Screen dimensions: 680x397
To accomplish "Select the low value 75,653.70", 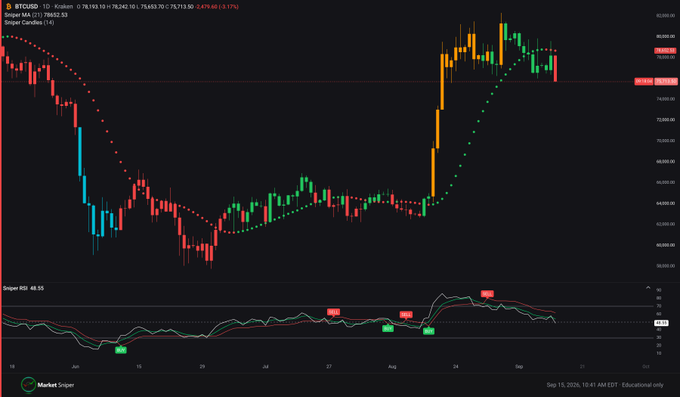I will [x=152, y=7].
